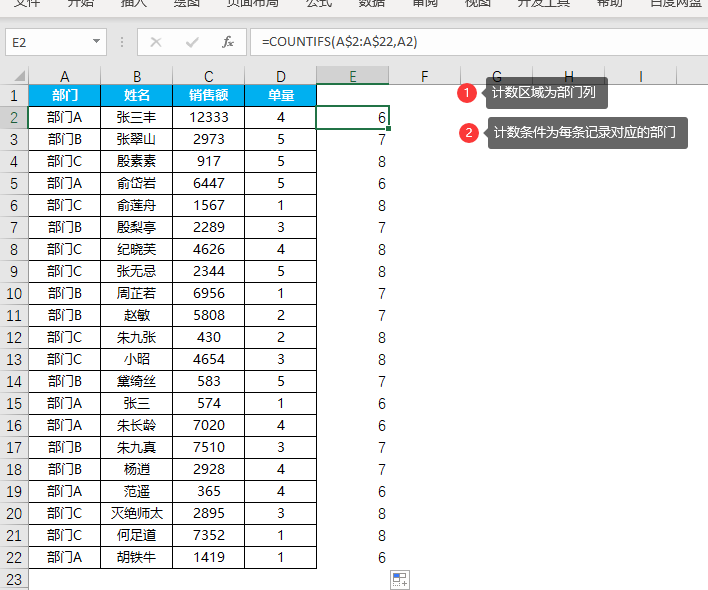Viewport: 708px width, 590px height.
Task: Click header cell 部门
Action: click(x=64, y=95)
